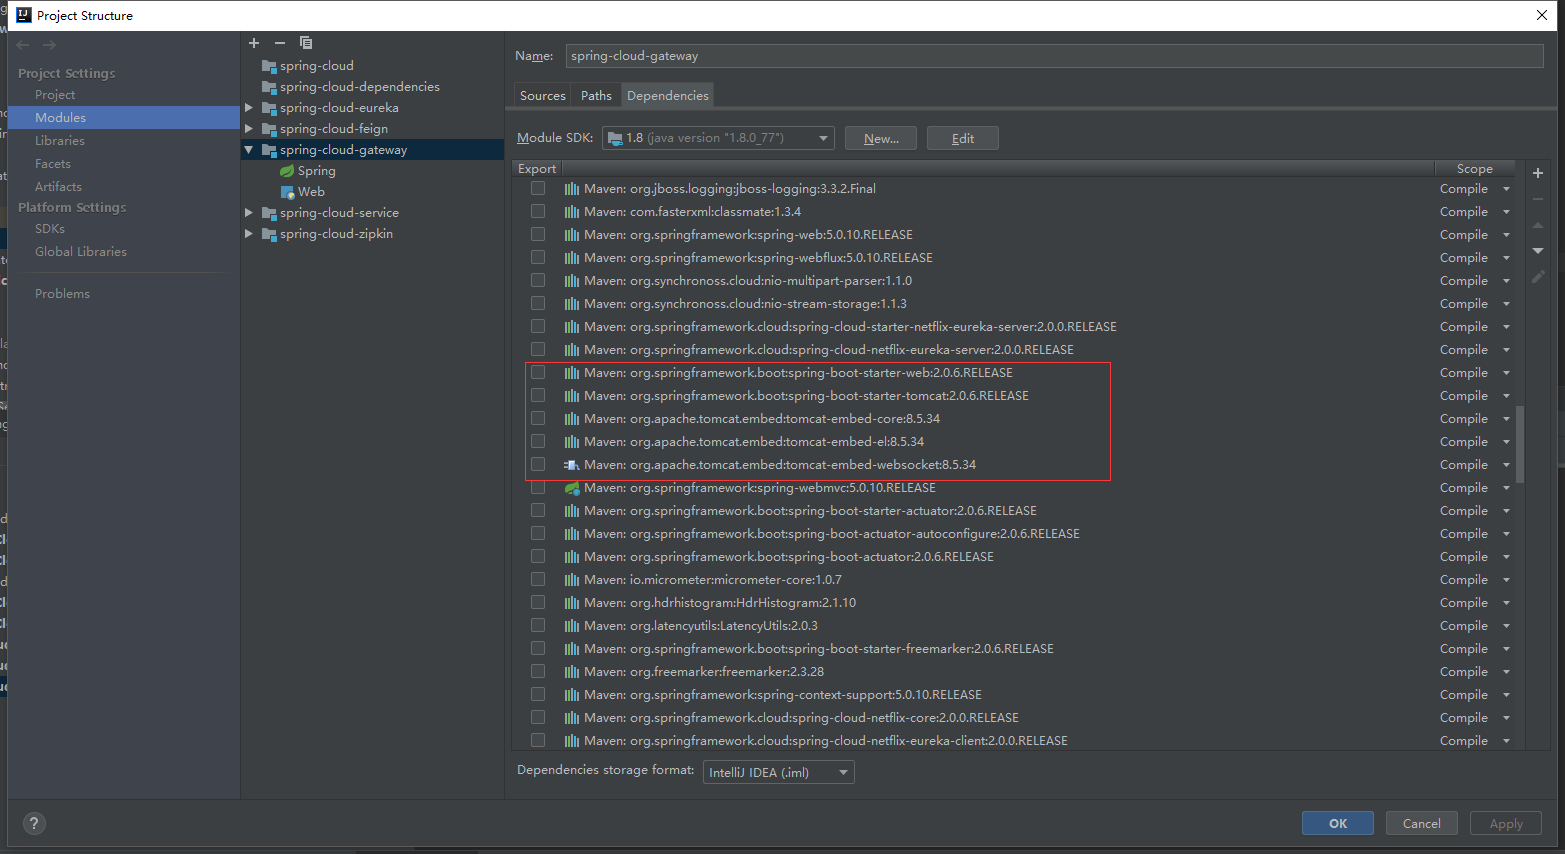Add a new module with plus icon
This screenshot has height=854, width=1565.
click(x=254, y=43)
